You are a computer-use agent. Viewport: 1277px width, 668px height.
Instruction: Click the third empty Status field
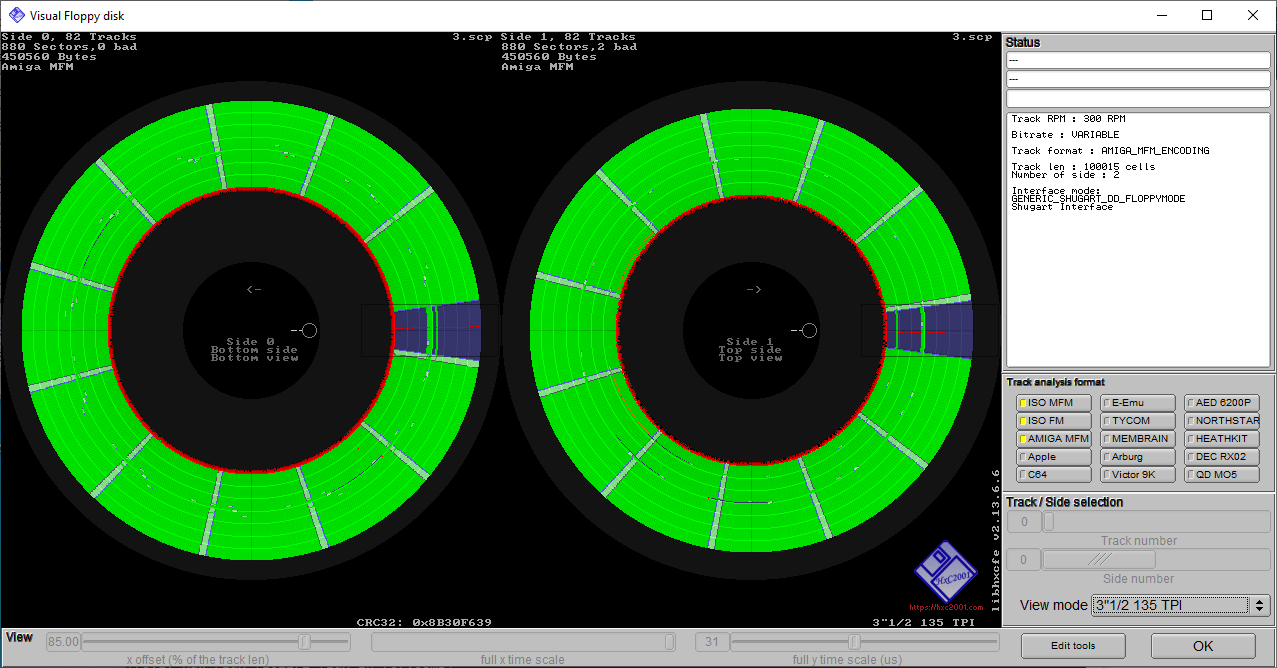1137,99
